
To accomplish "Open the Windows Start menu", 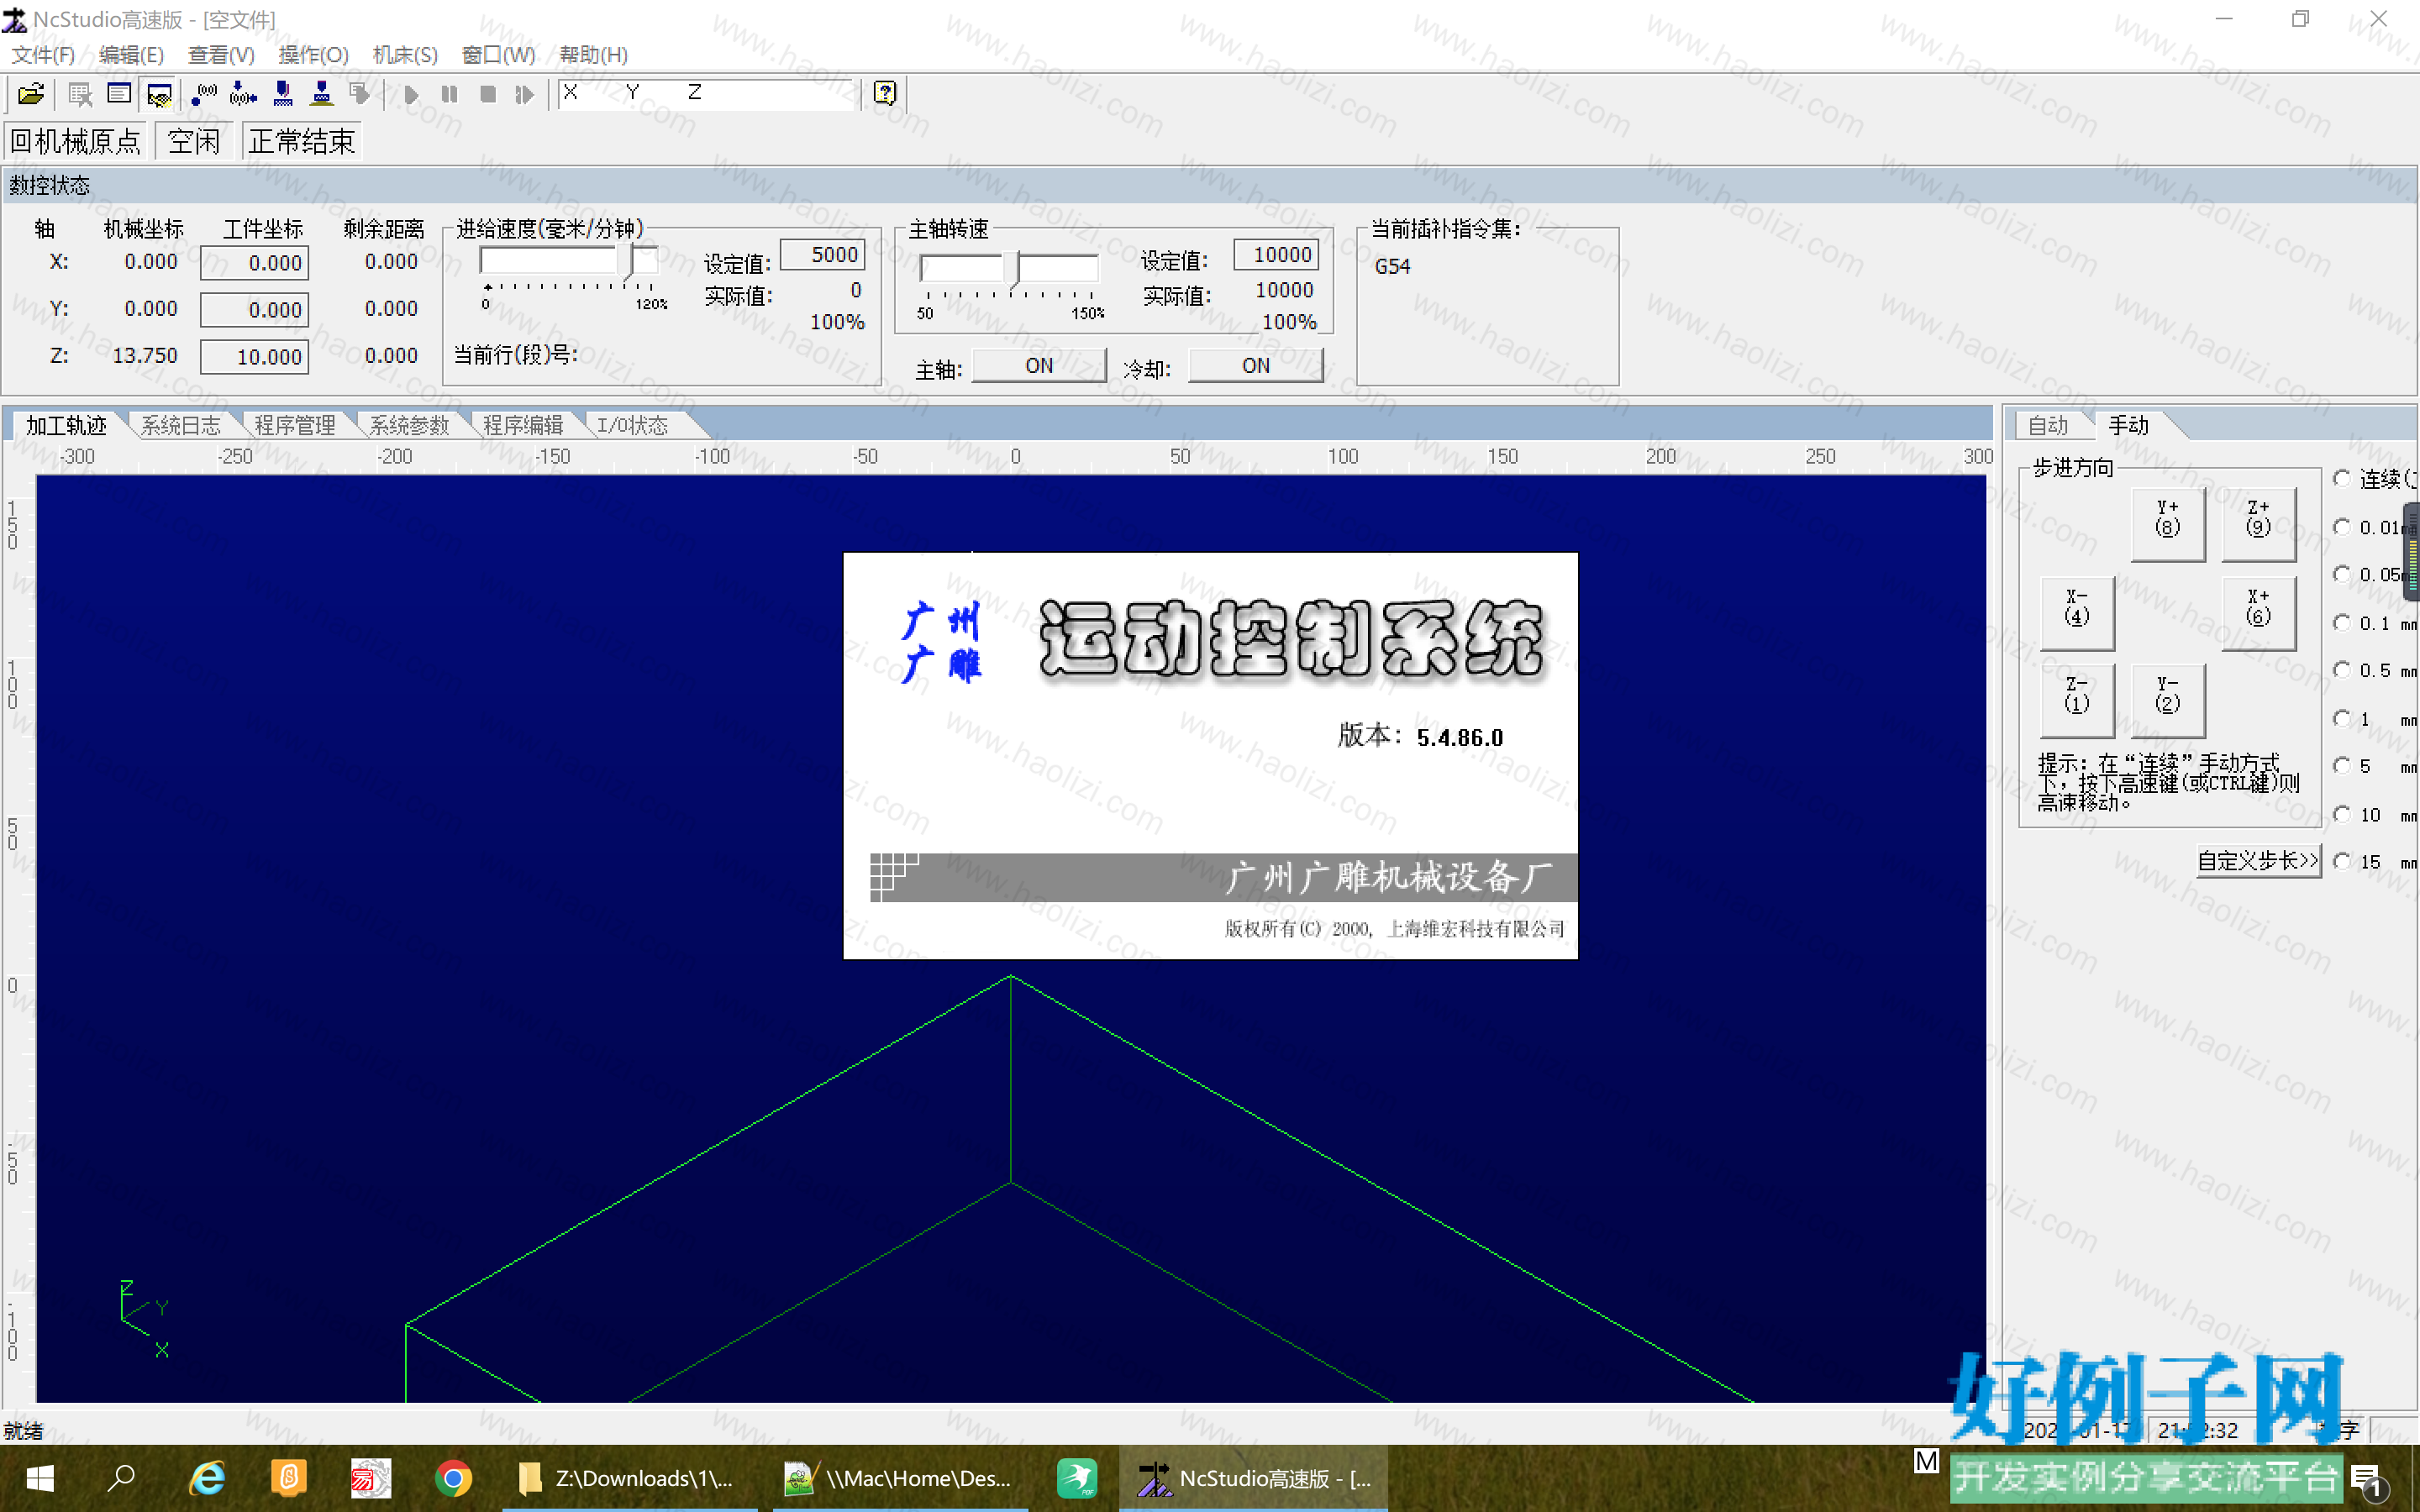I will pyautogui.click(x=40, y=1478).
